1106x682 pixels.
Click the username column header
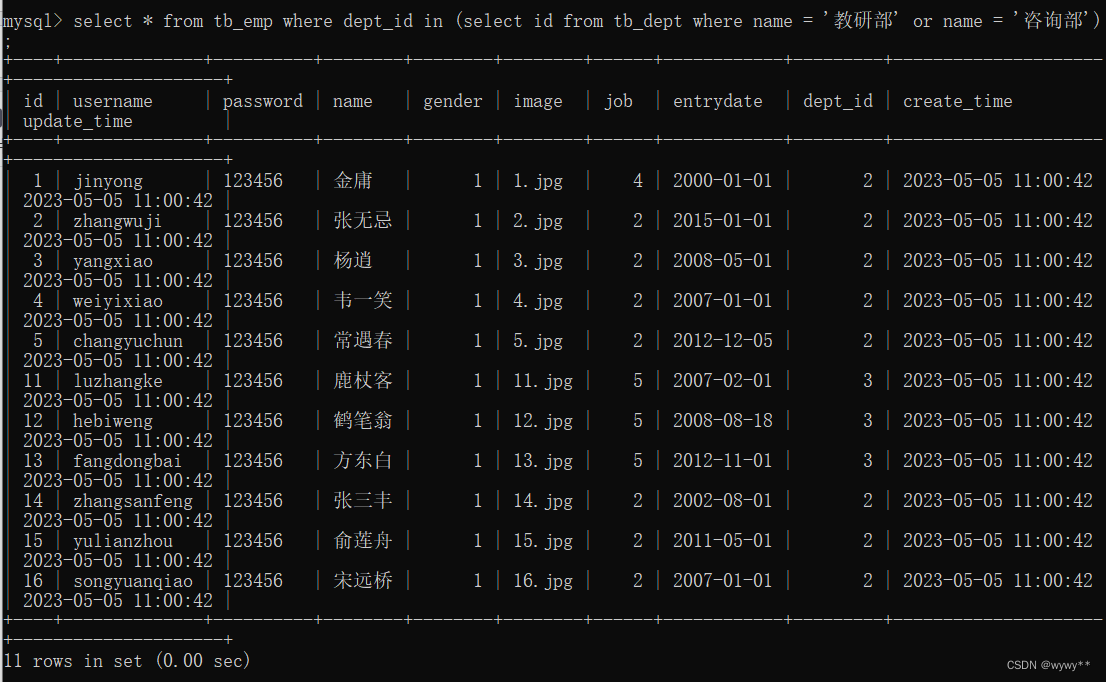click(112, 102)
